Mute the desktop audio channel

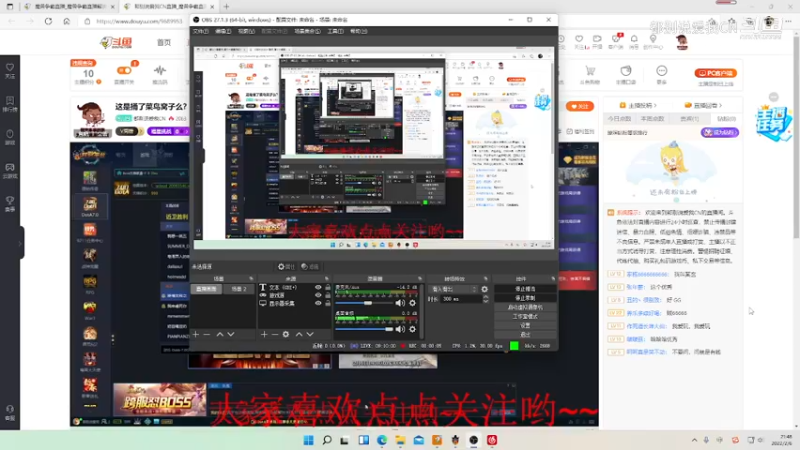point(400,329)
